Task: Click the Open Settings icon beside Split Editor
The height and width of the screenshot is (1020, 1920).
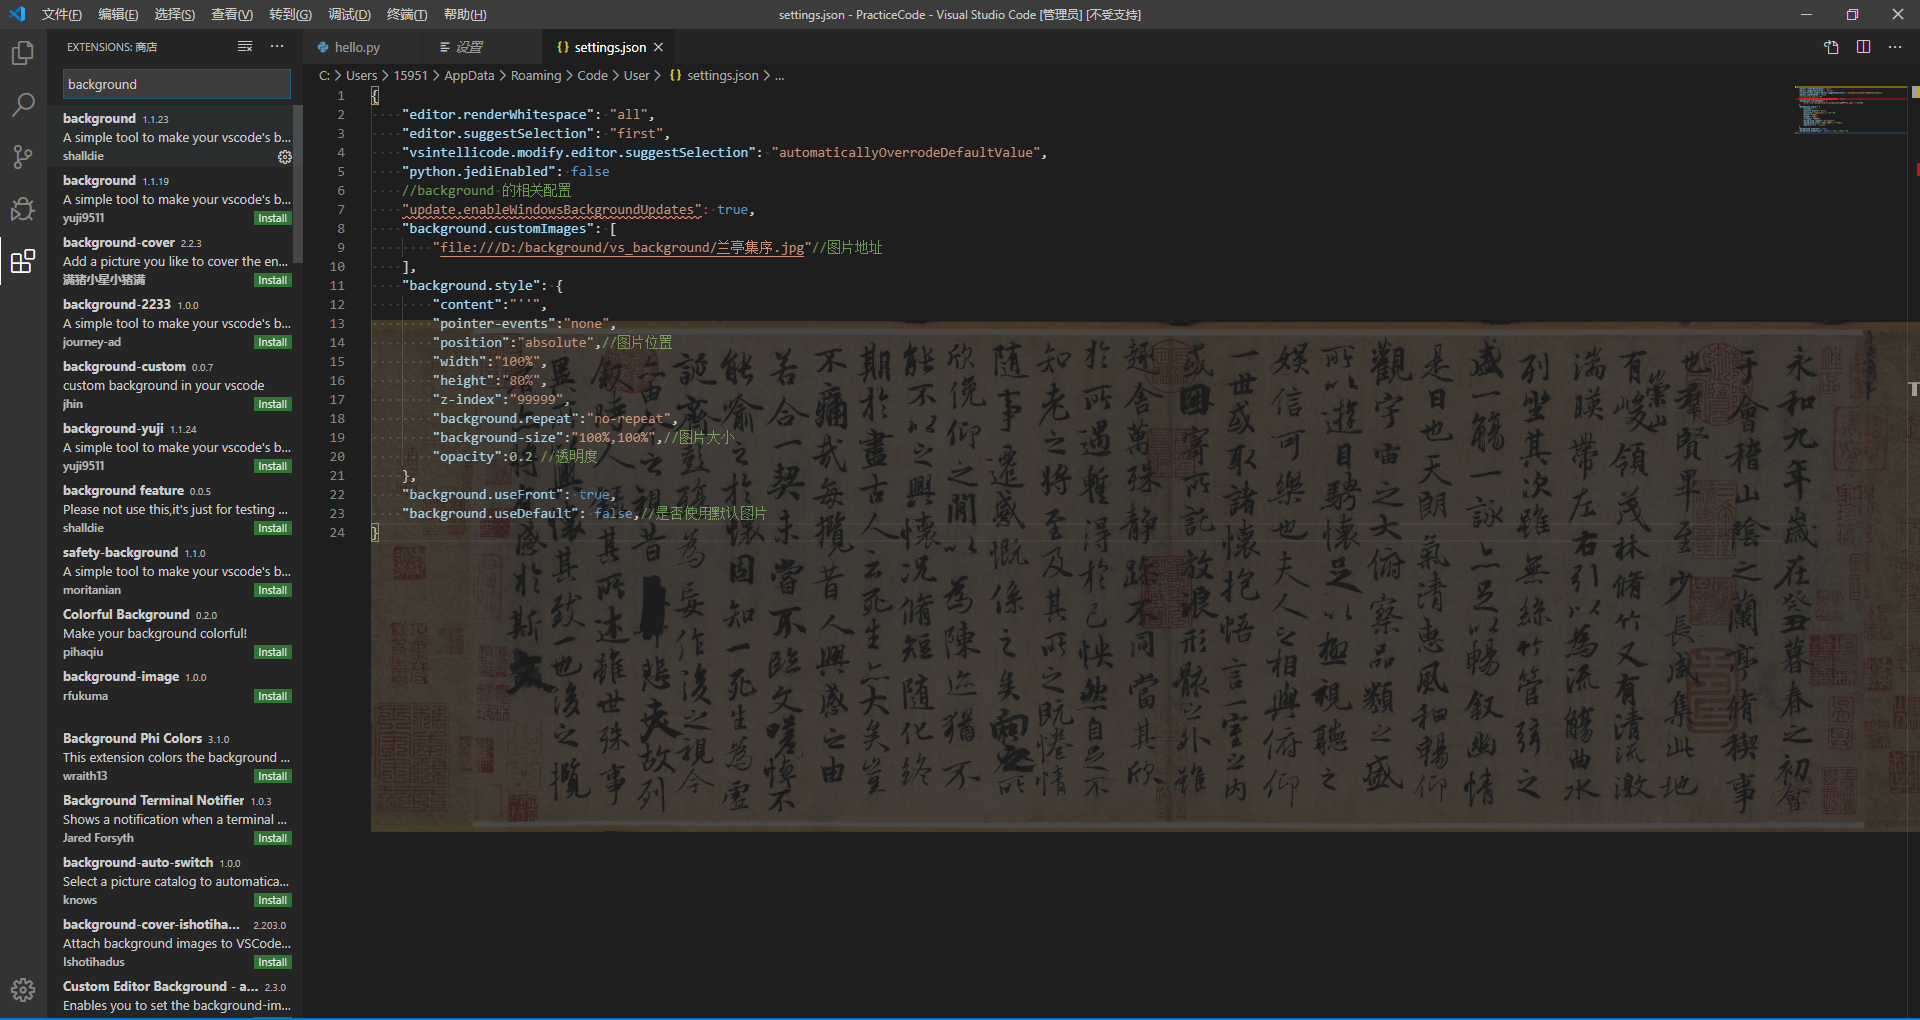Action: 1831,46
